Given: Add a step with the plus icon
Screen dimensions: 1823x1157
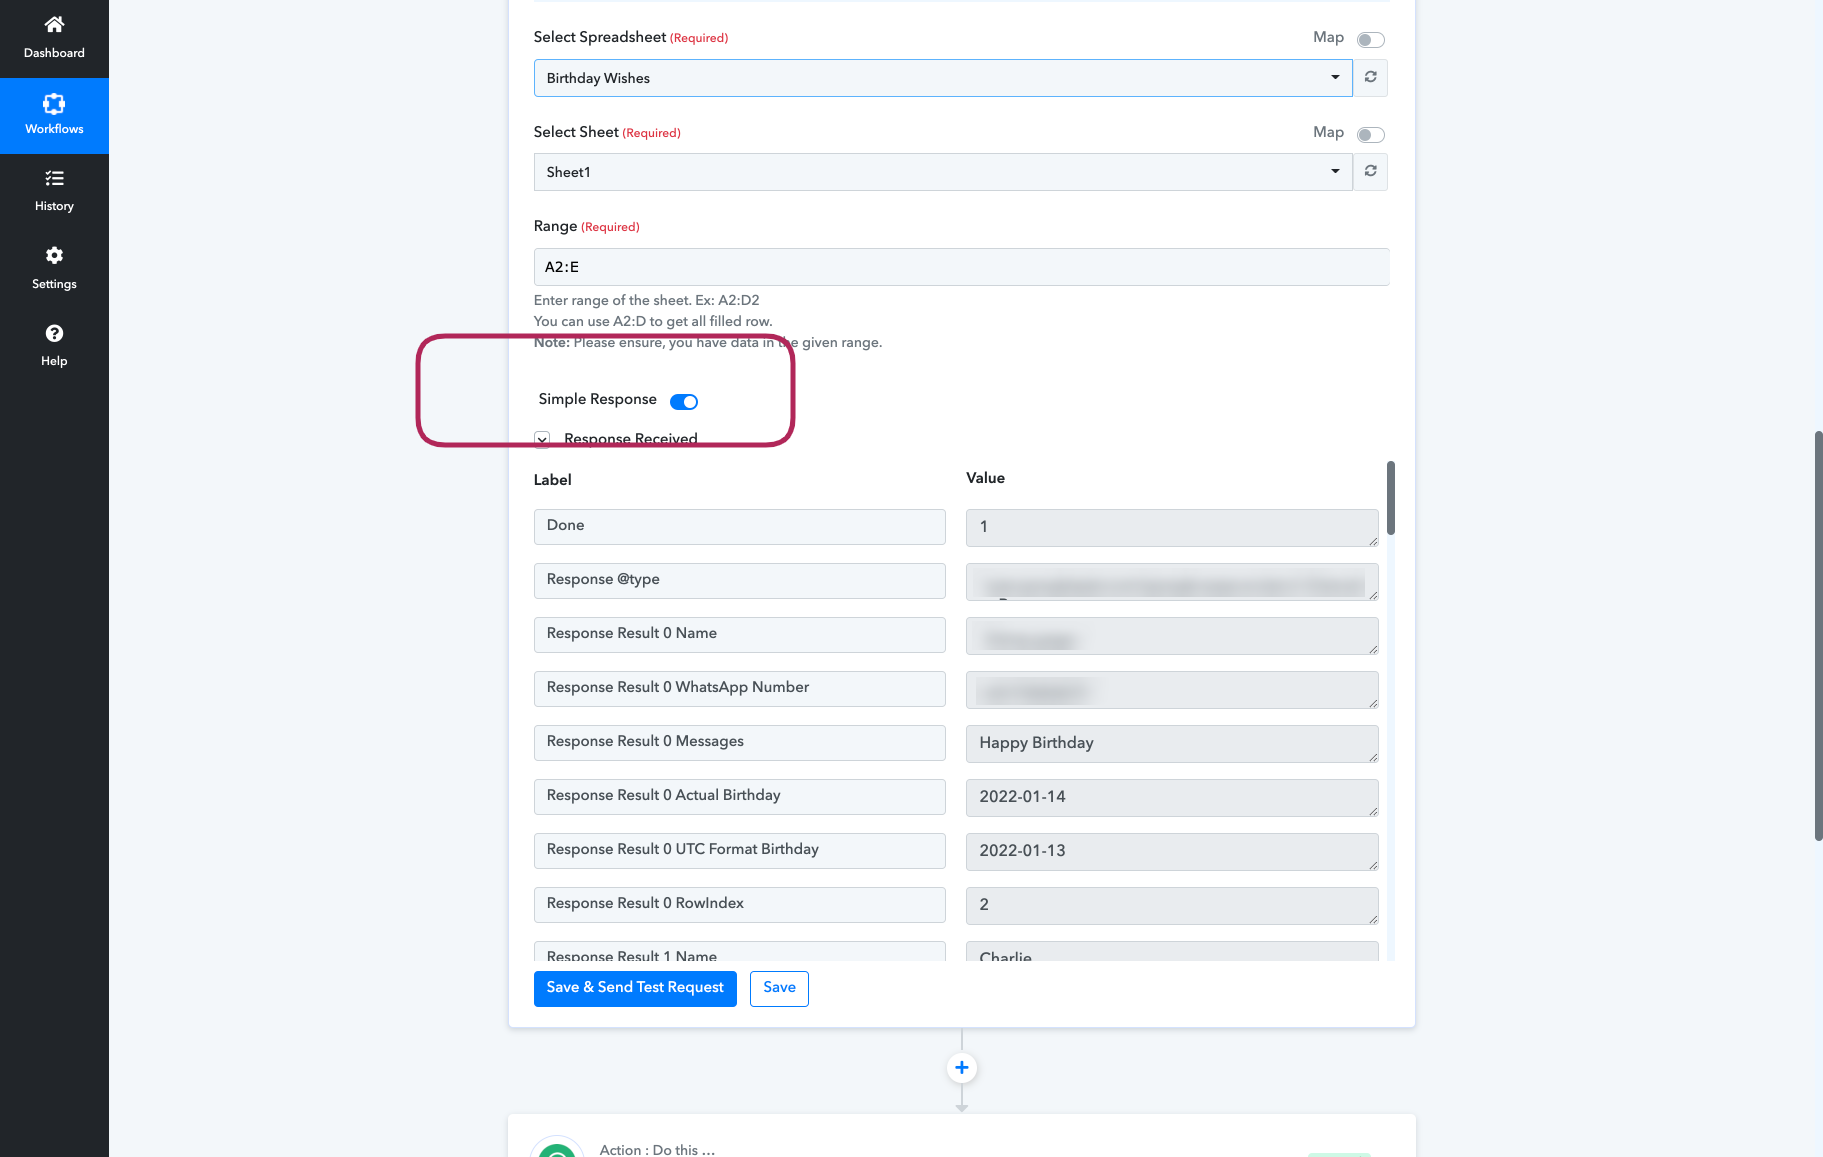Looking at the screenshot, I should [961, 1067].
